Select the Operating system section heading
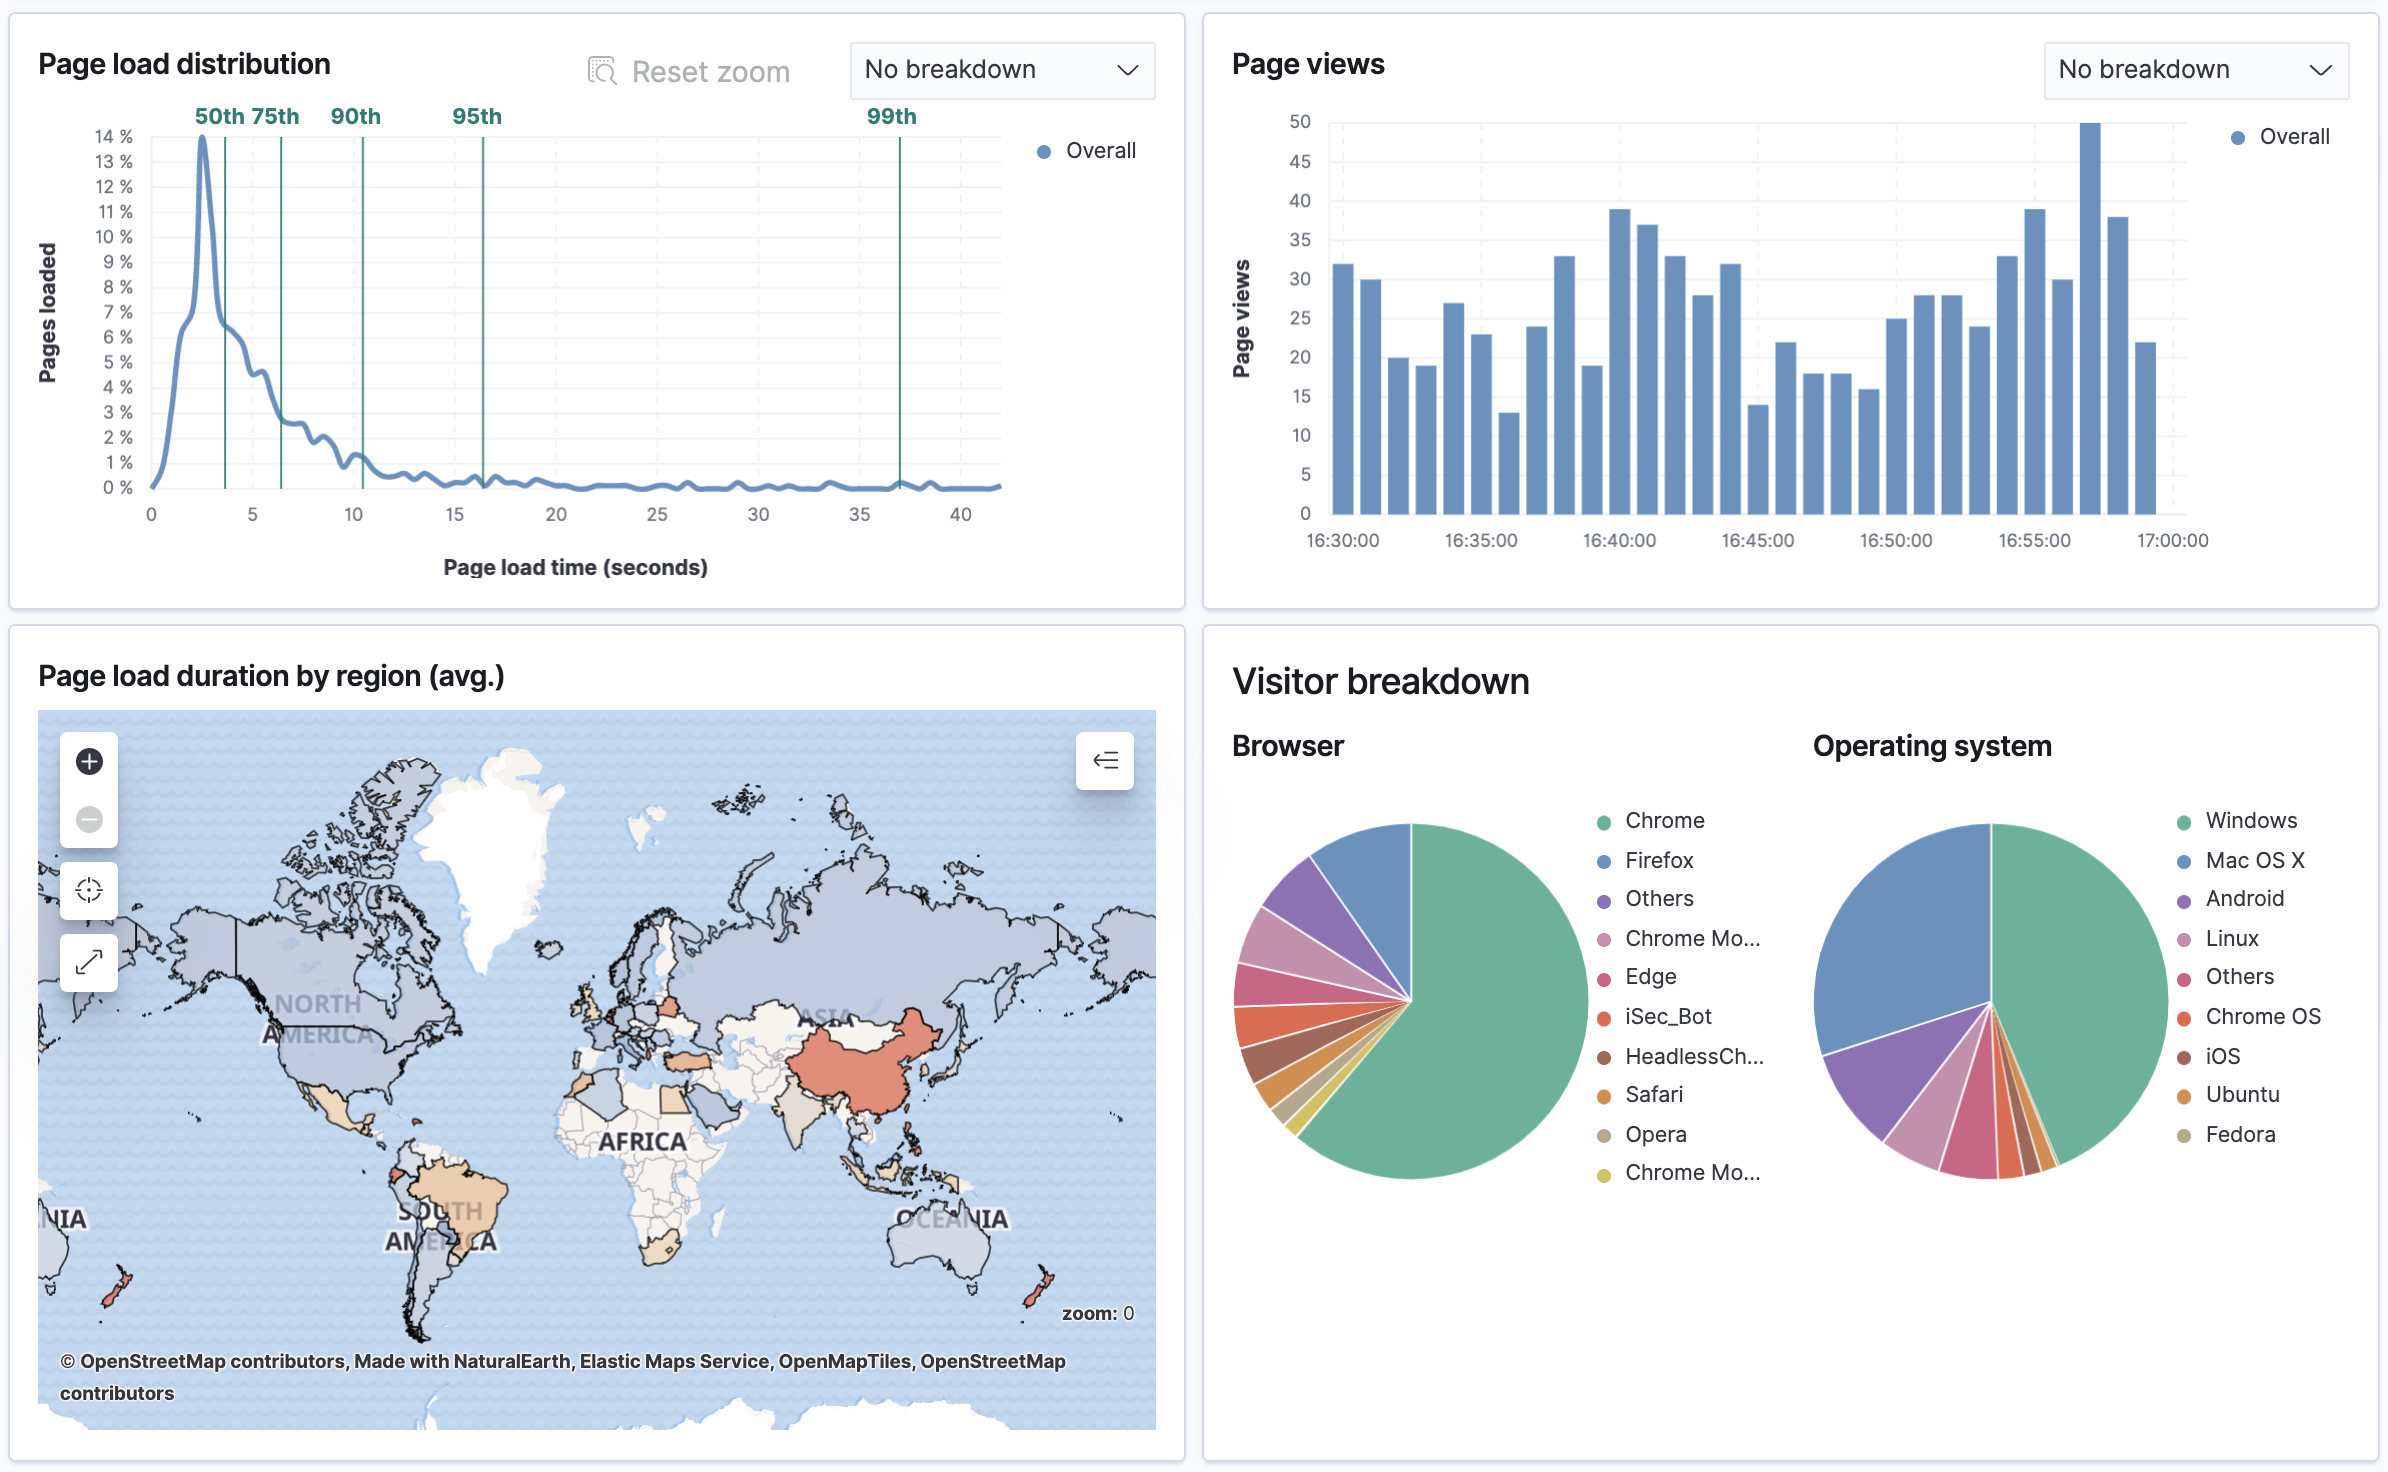 coord(1932,745)
